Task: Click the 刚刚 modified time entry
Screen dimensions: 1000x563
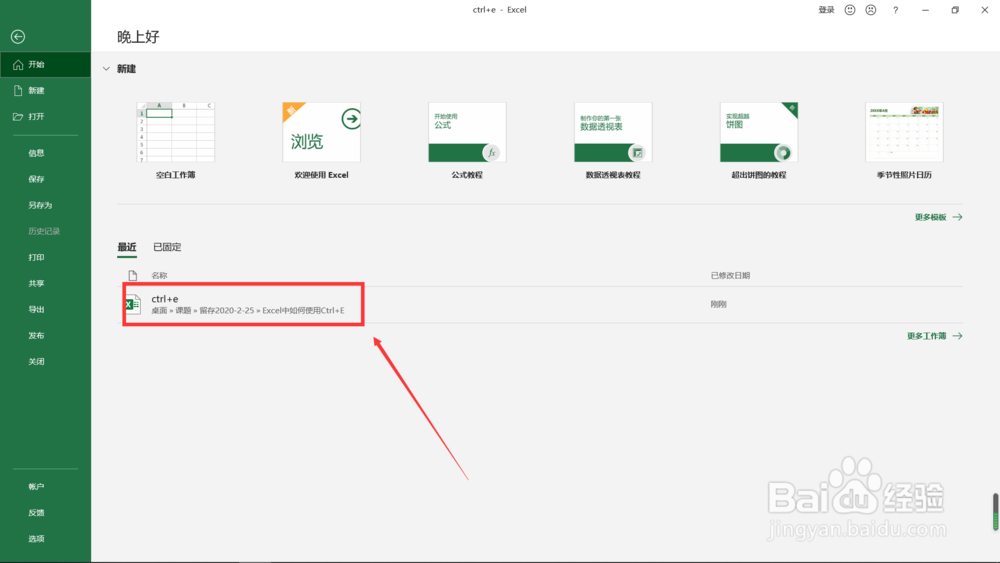Action: [718, 304]
